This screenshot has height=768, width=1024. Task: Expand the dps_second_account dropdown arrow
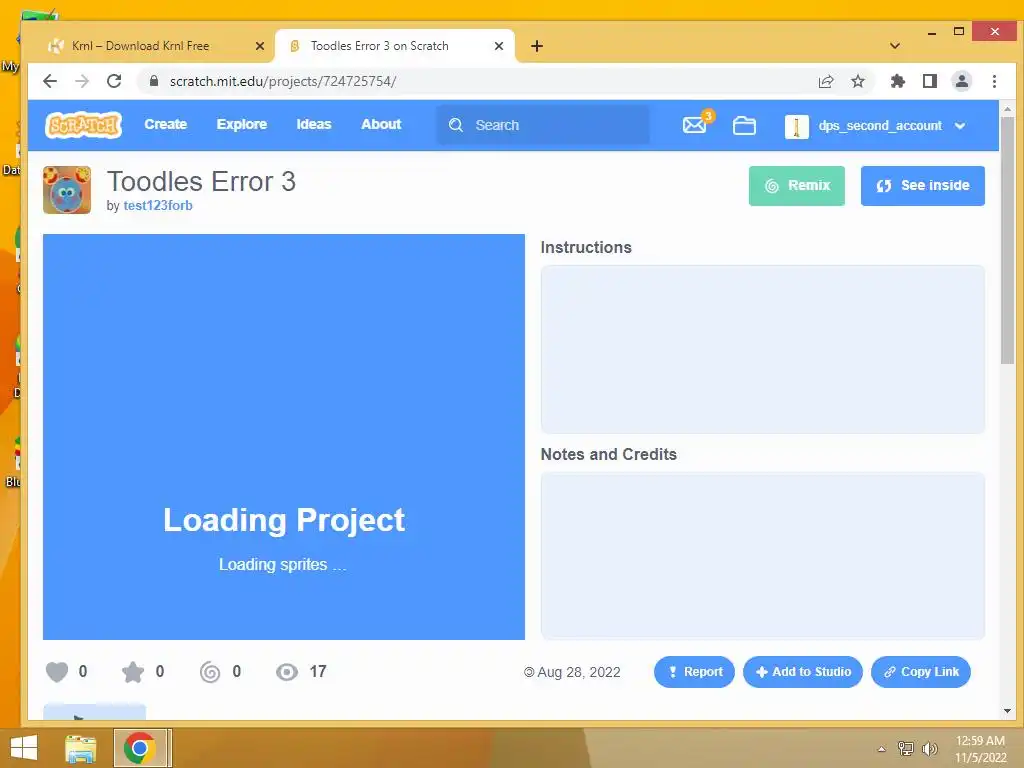(959, 126)
